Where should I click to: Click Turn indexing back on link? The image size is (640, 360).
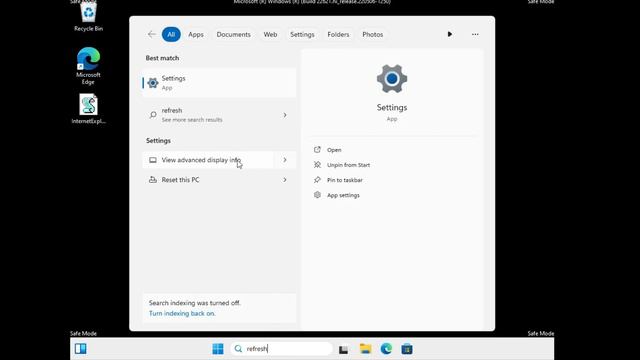coord(182,313)
